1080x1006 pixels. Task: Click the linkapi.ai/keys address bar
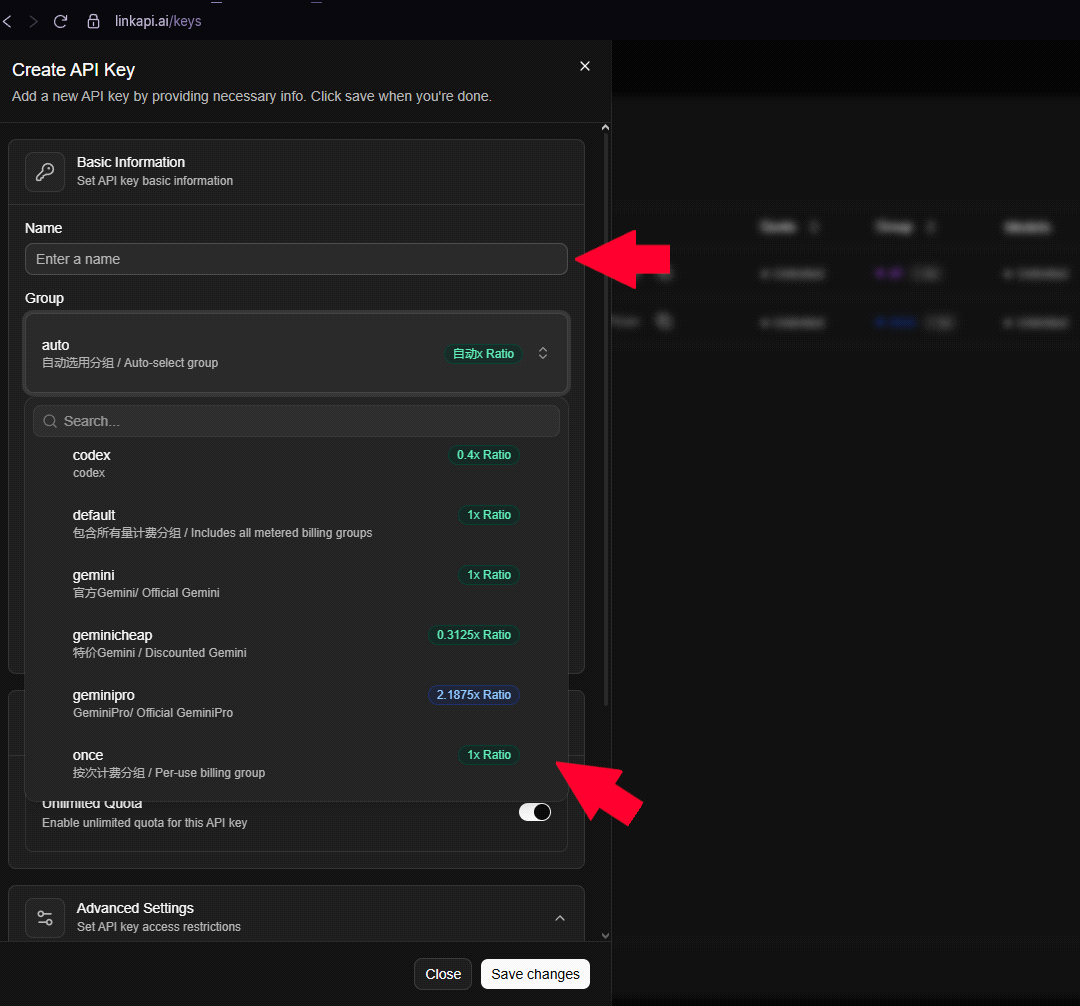click(x=158, y=21)
